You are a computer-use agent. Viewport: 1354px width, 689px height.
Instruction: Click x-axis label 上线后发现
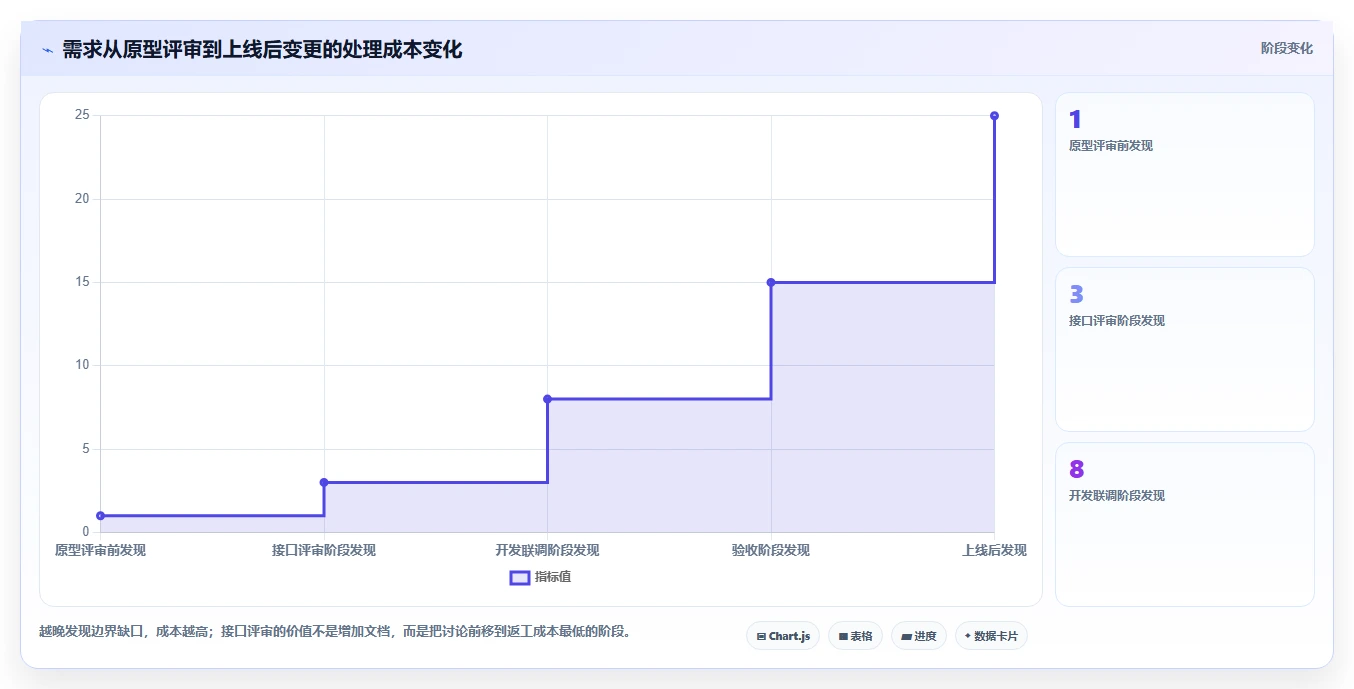pyautogui.click(x=994, y=550)
